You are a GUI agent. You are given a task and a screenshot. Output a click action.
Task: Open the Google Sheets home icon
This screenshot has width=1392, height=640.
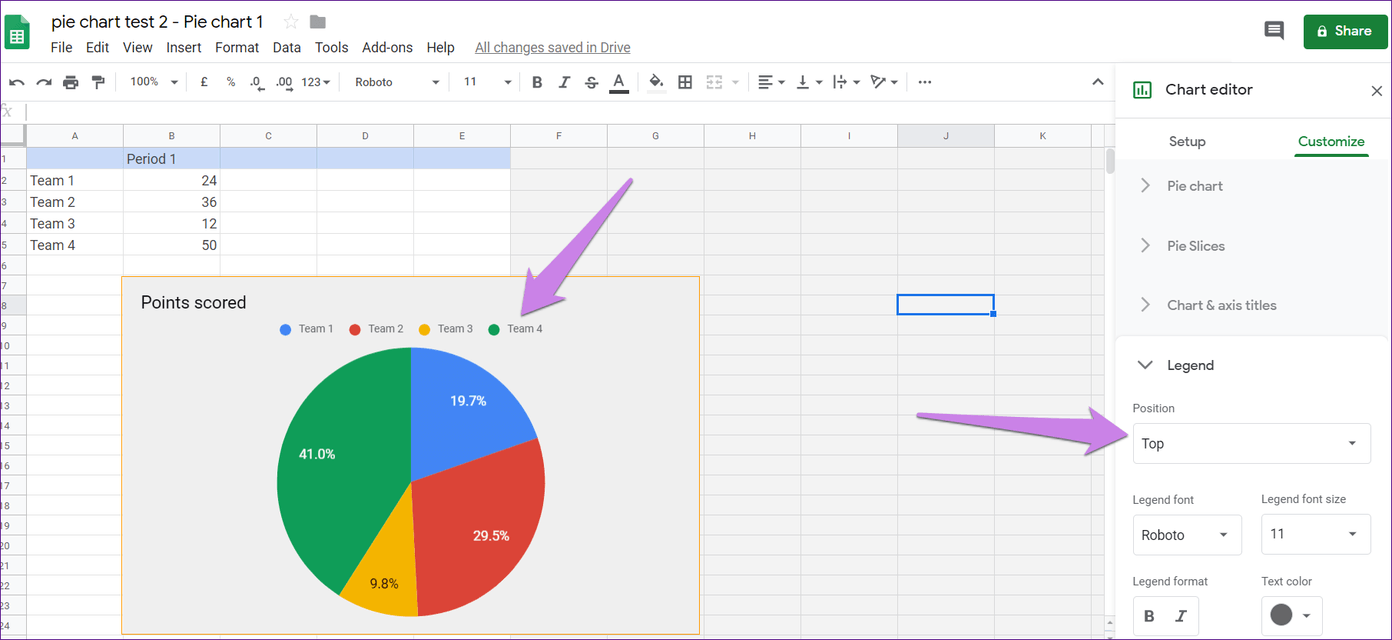(x=18, y=31)
